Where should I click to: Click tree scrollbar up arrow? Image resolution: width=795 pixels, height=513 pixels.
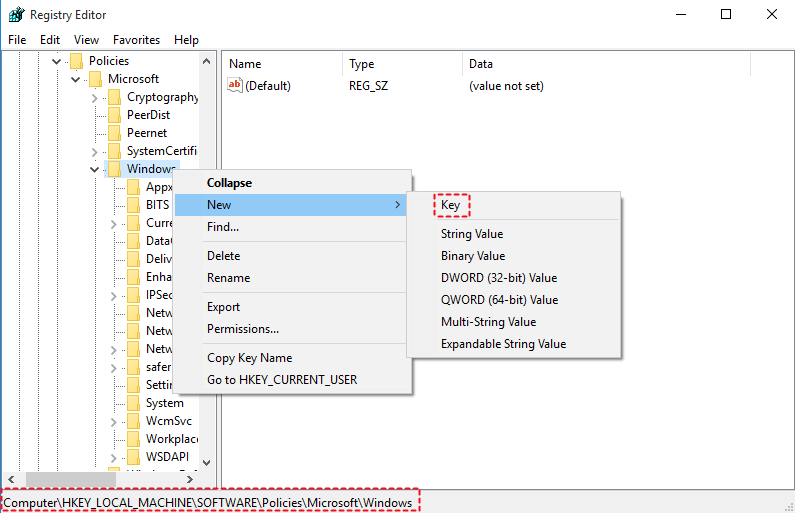tap(206, 61)
